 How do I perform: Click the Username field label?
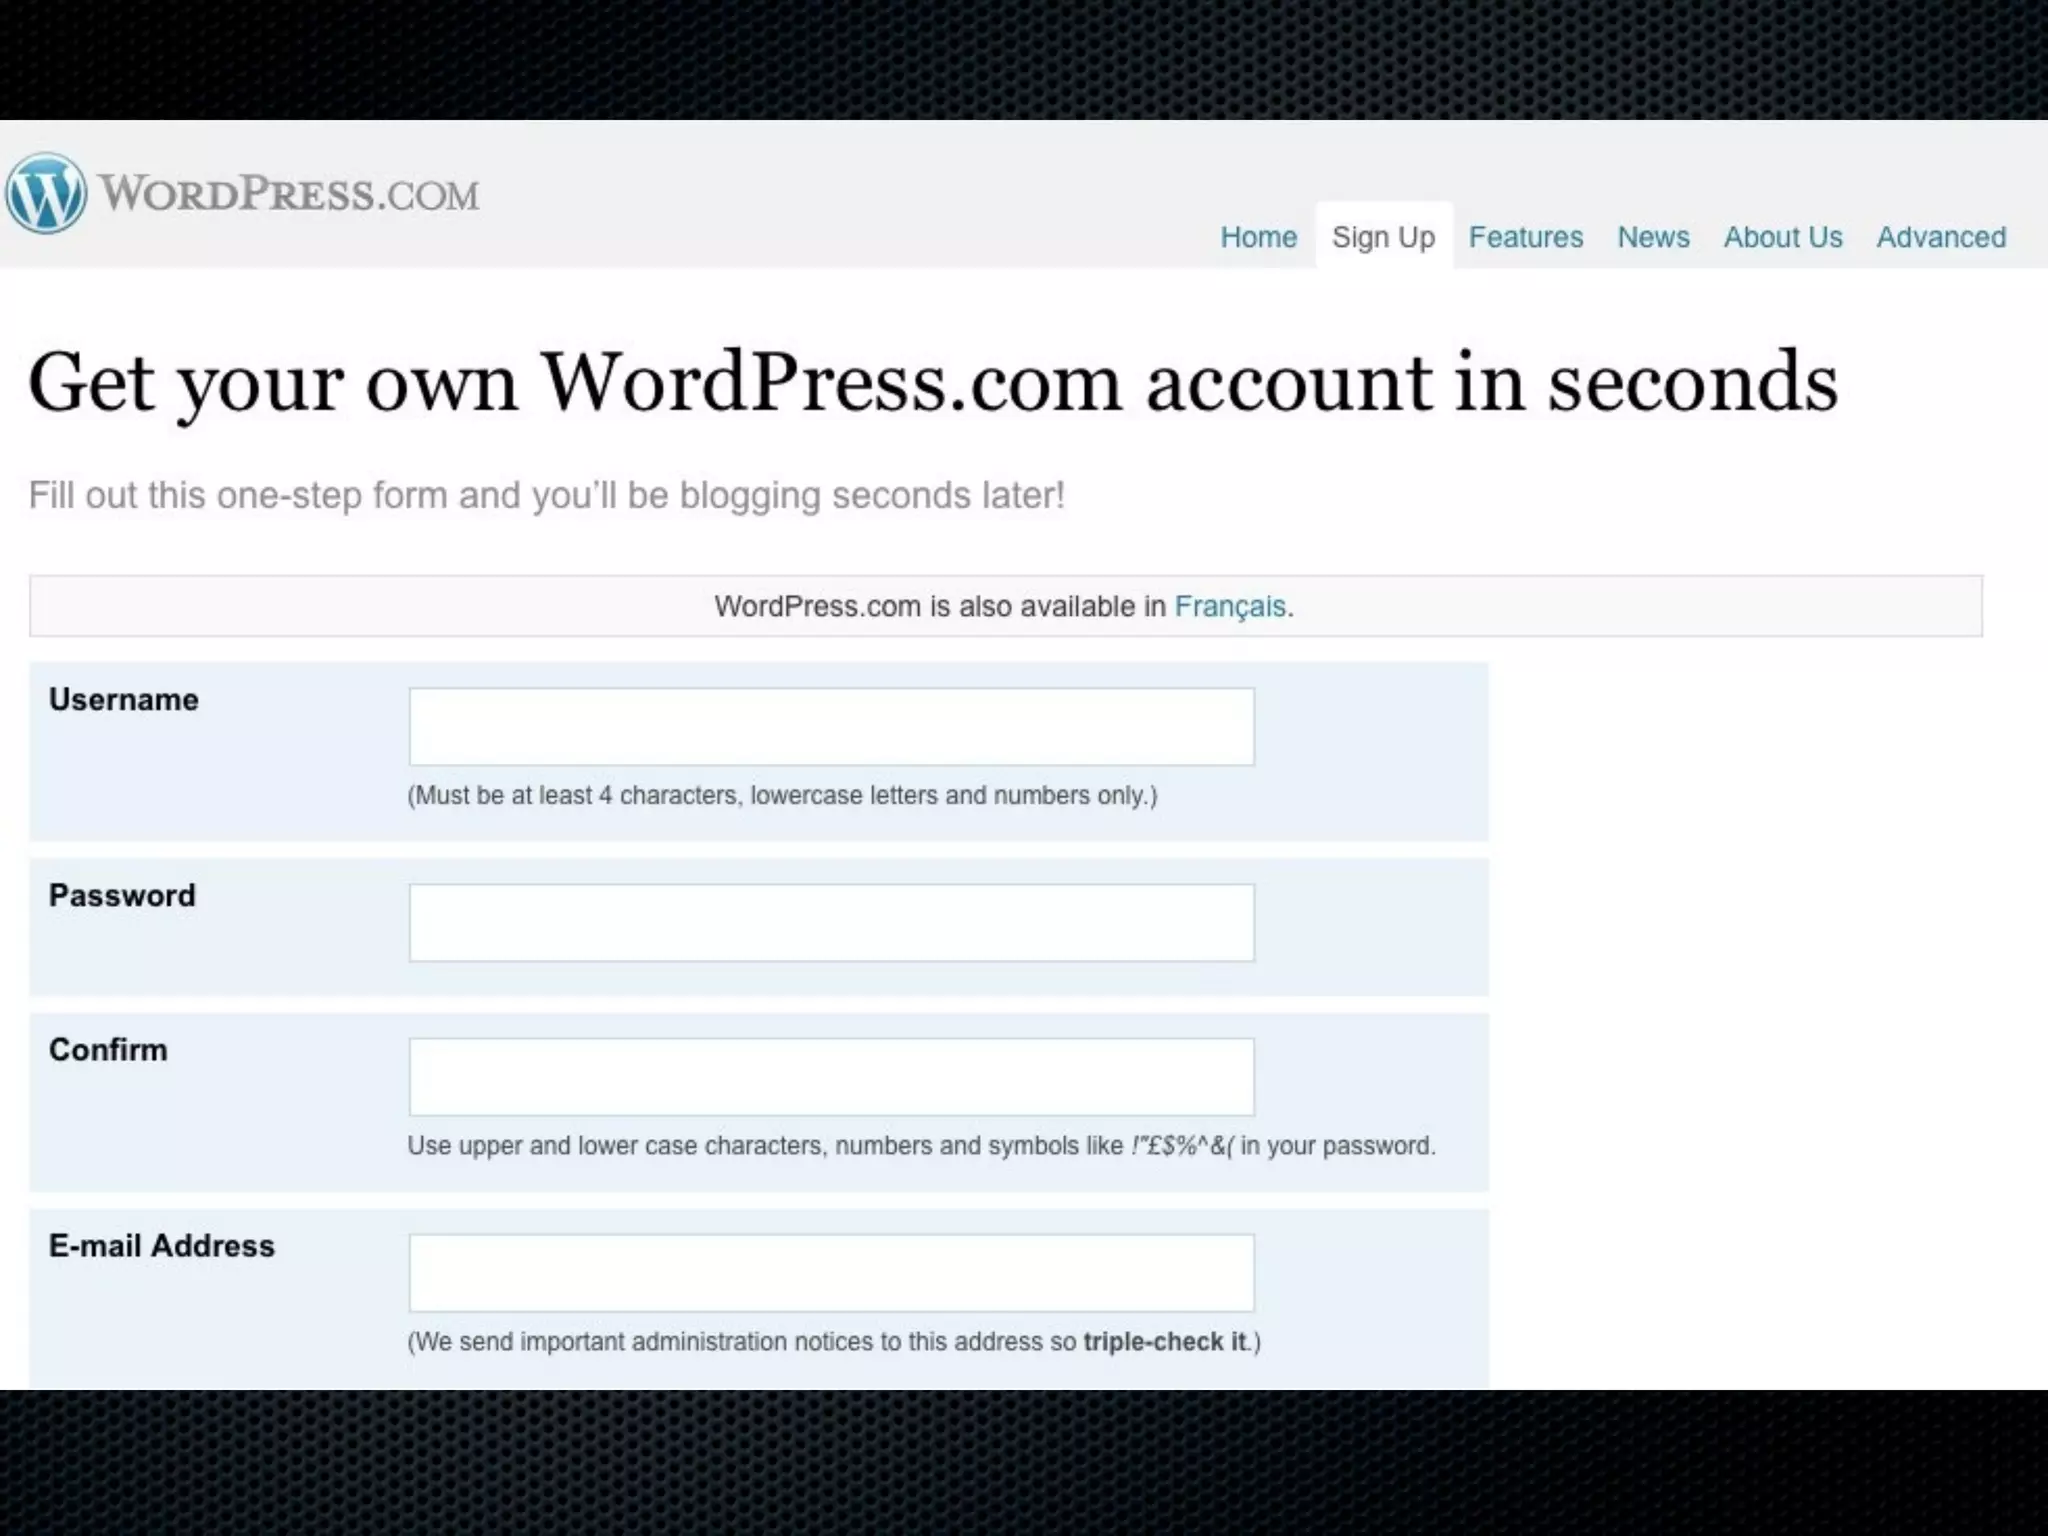point(124,700)
